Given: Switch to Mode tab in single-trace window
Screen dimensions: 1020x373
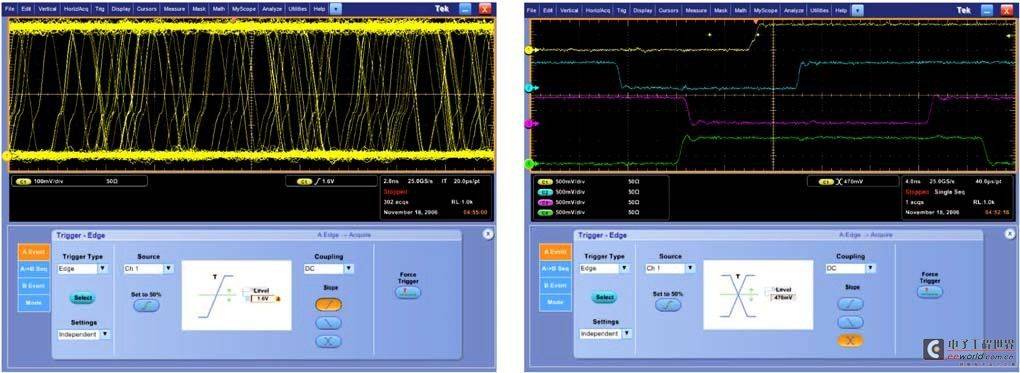Looking at the screenshot, I should tap(34, 303).
